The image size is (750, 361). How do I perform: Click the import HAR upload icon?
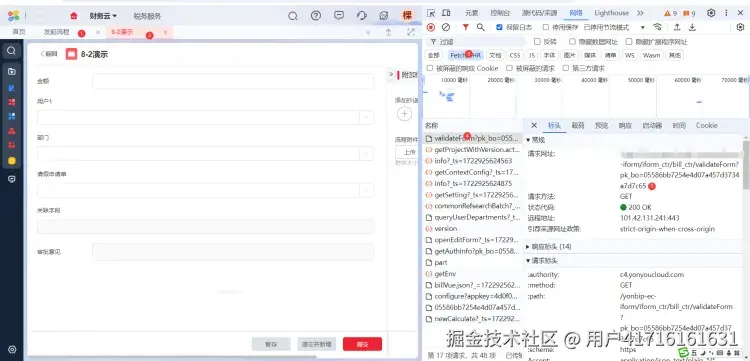click(x=677, y=27)
